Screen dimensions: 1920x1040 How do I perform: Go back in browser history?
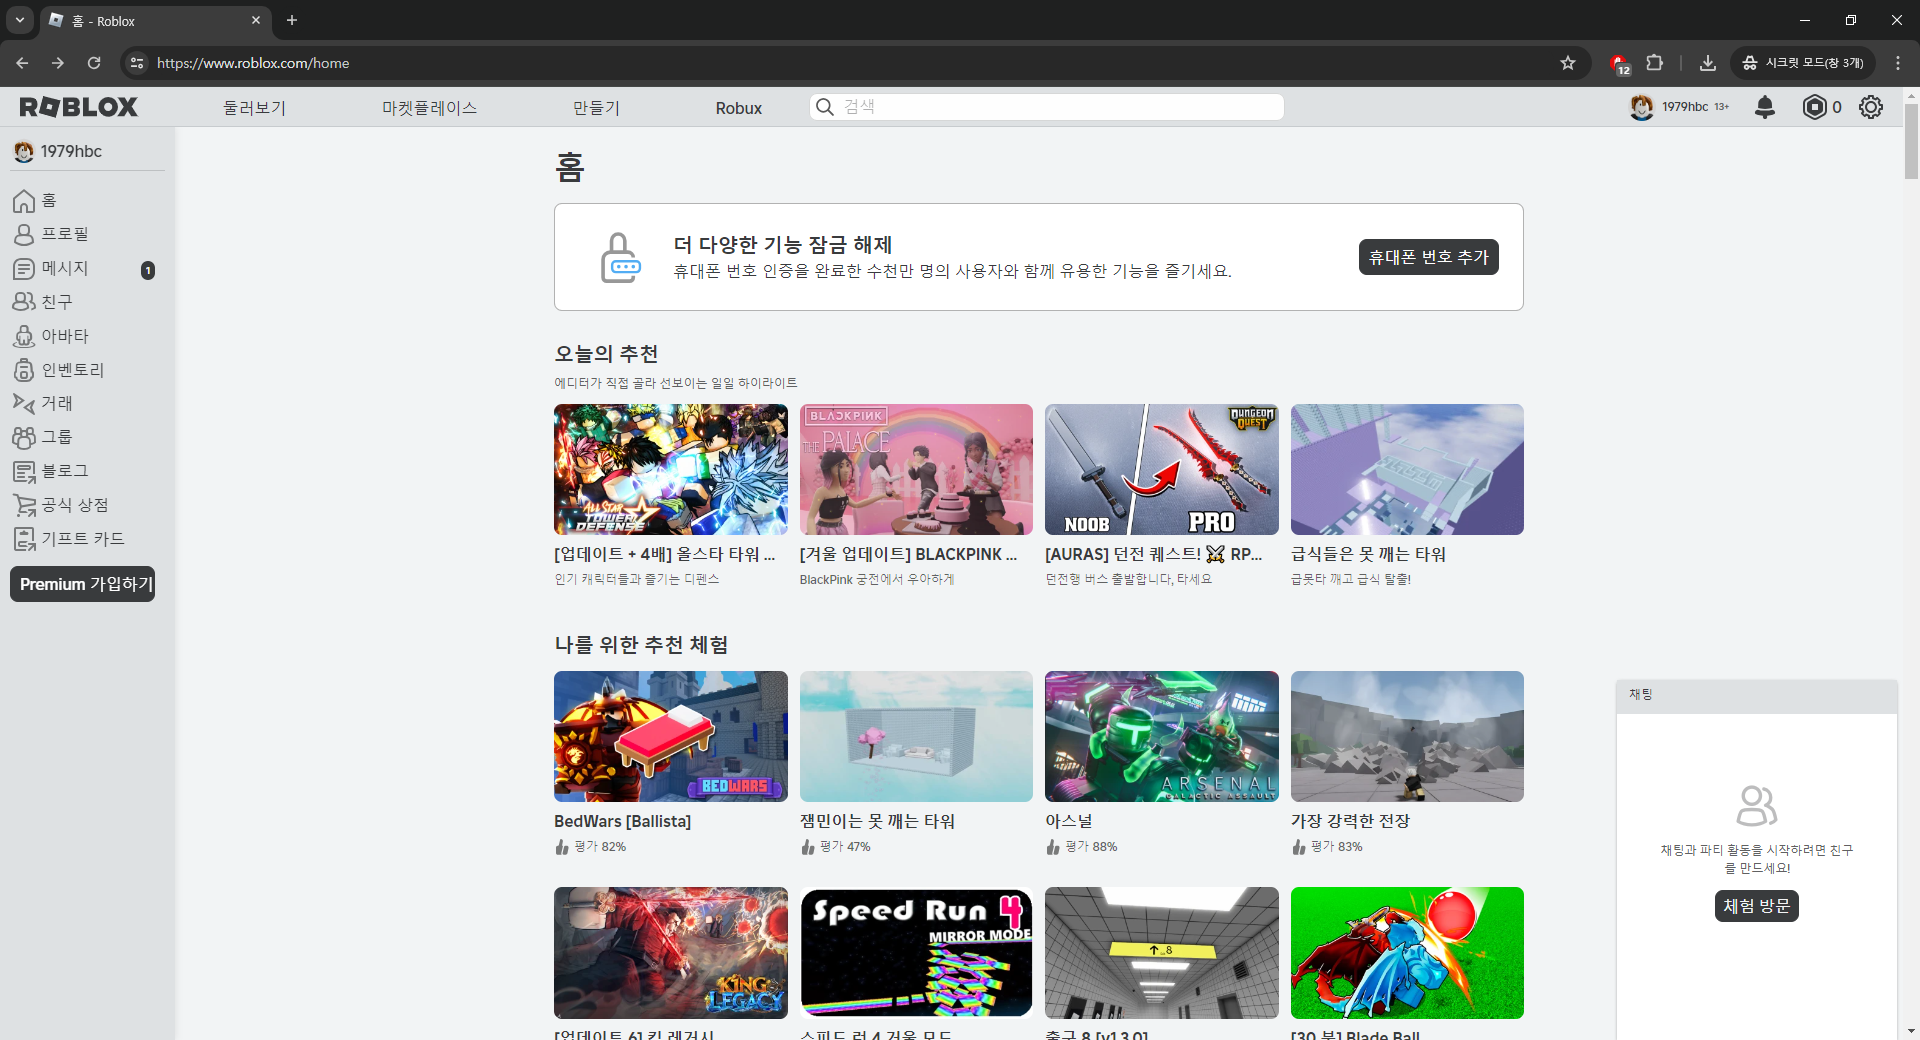click(22, 63)
